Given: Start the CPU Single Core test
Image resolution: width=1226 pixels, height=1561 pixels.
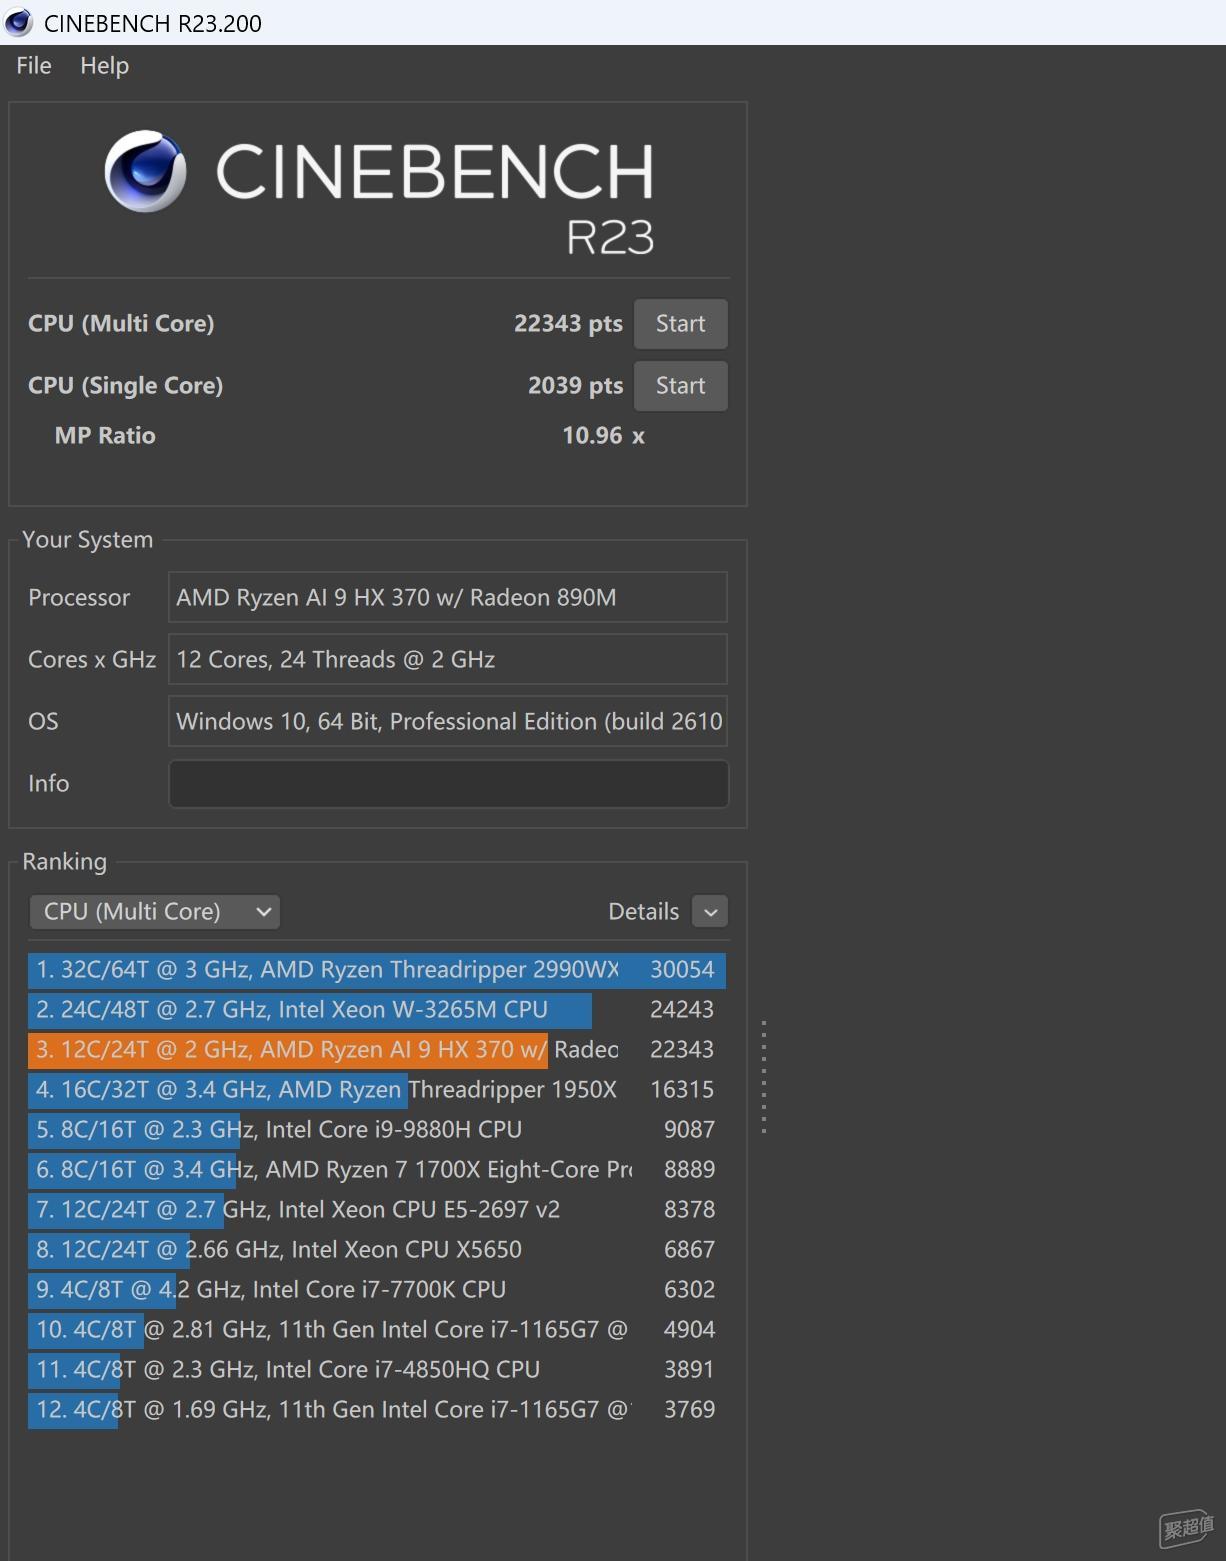Looking at the screenshot, I should click(x=681, y=386).
